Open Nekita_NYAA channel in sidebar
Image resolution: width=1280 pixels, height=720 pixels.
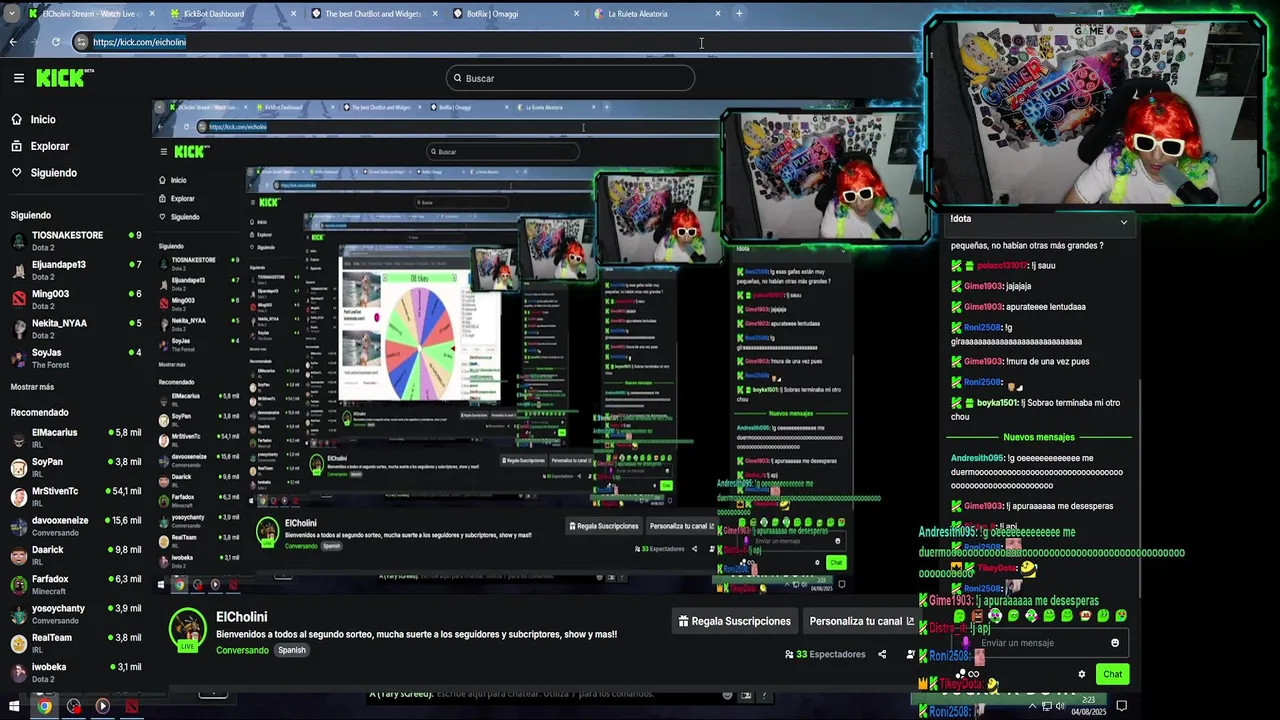pyautogui.click(x=76, y=328)
